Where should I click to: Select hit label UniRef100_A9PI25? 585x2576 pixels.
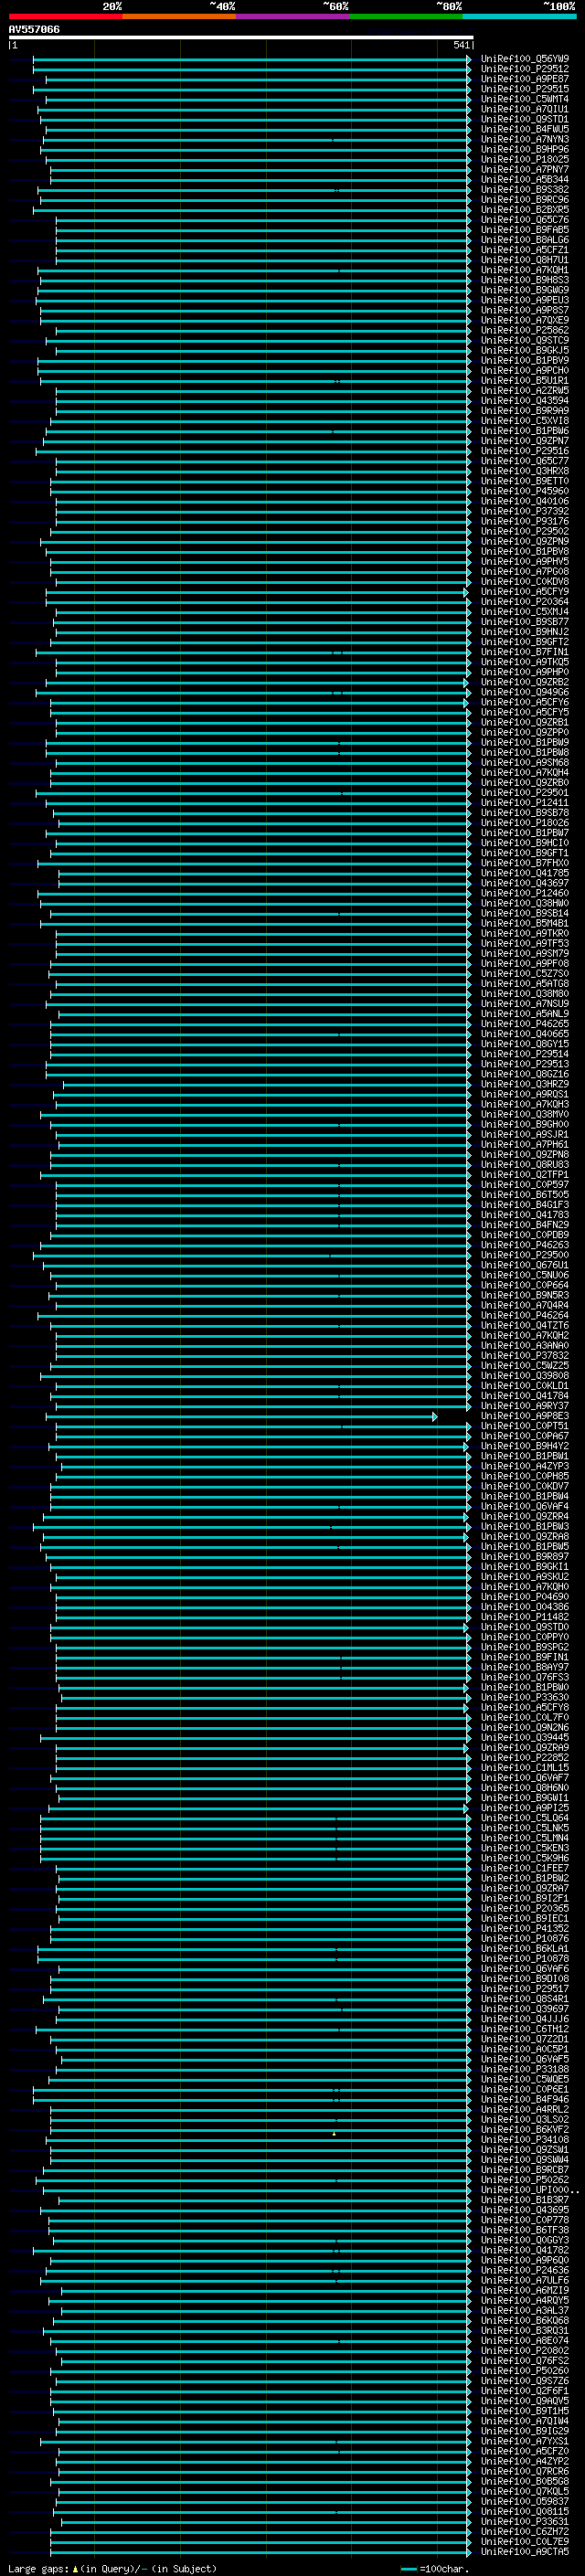(x=525, y=1808)
